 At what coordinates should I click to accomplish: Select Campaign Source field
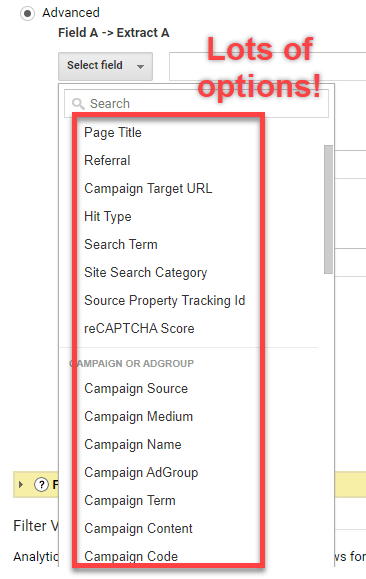click(x=136, y=388)
